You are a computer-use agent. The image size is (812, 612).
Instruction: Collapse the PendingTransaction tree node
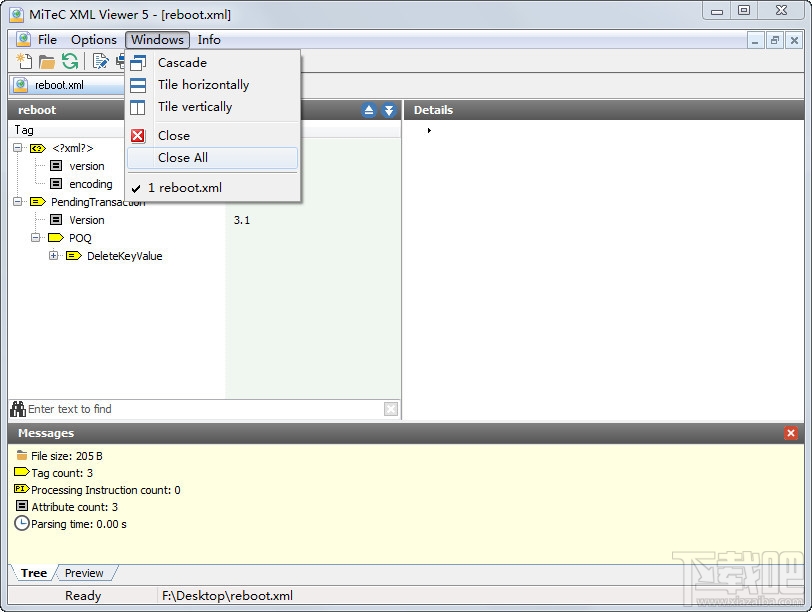17,202
